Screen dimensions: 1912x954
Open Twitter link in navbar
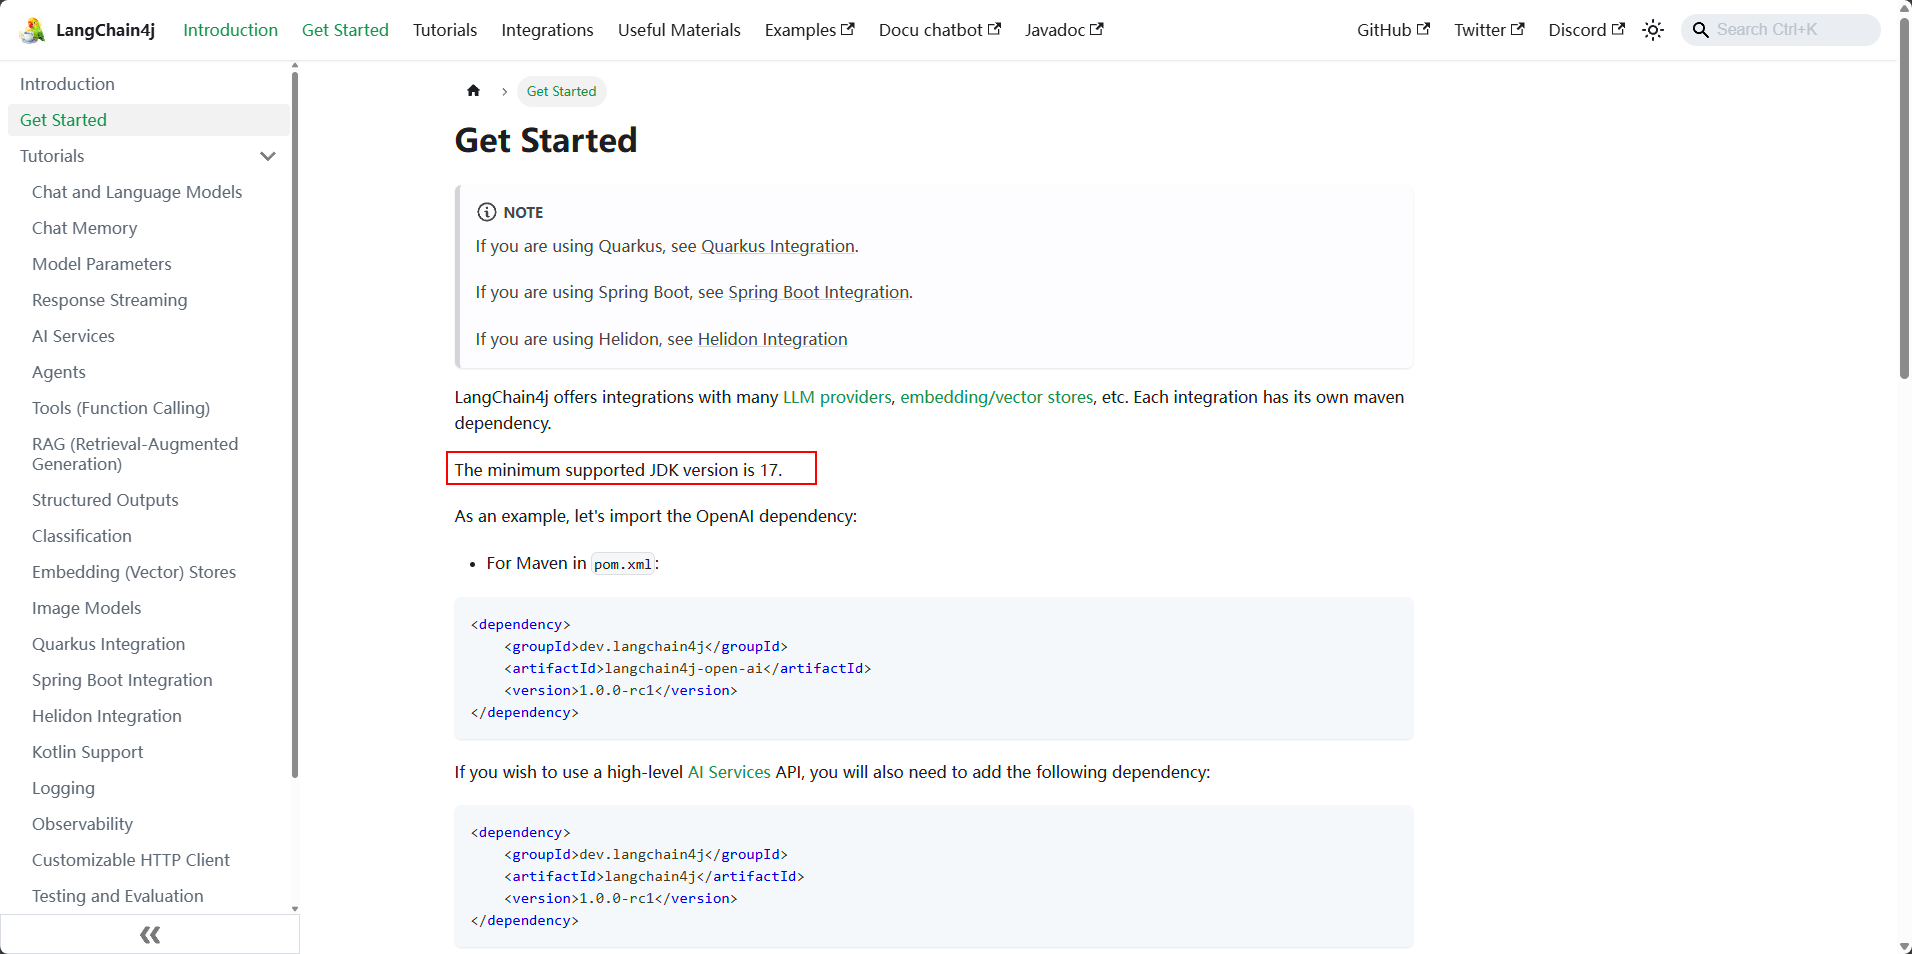[x=1490, y=30]
